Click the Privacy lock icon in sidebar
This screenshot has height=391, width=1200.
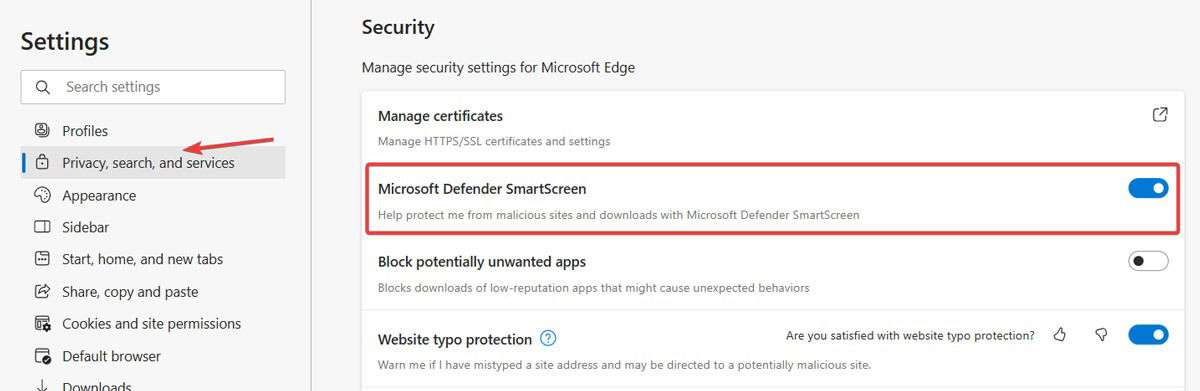42,162
